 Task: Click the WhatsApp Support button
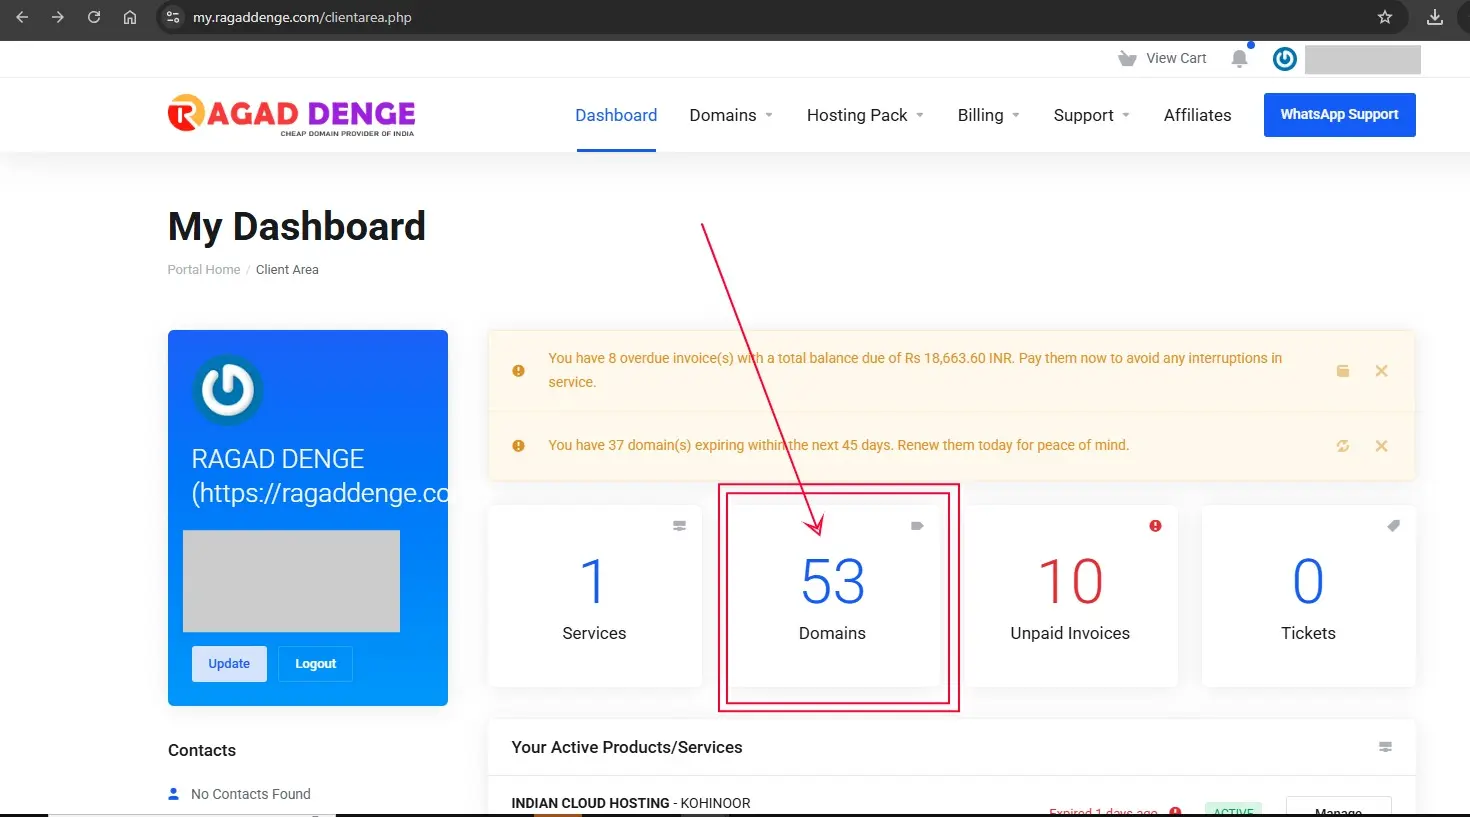click(1339, 115)
